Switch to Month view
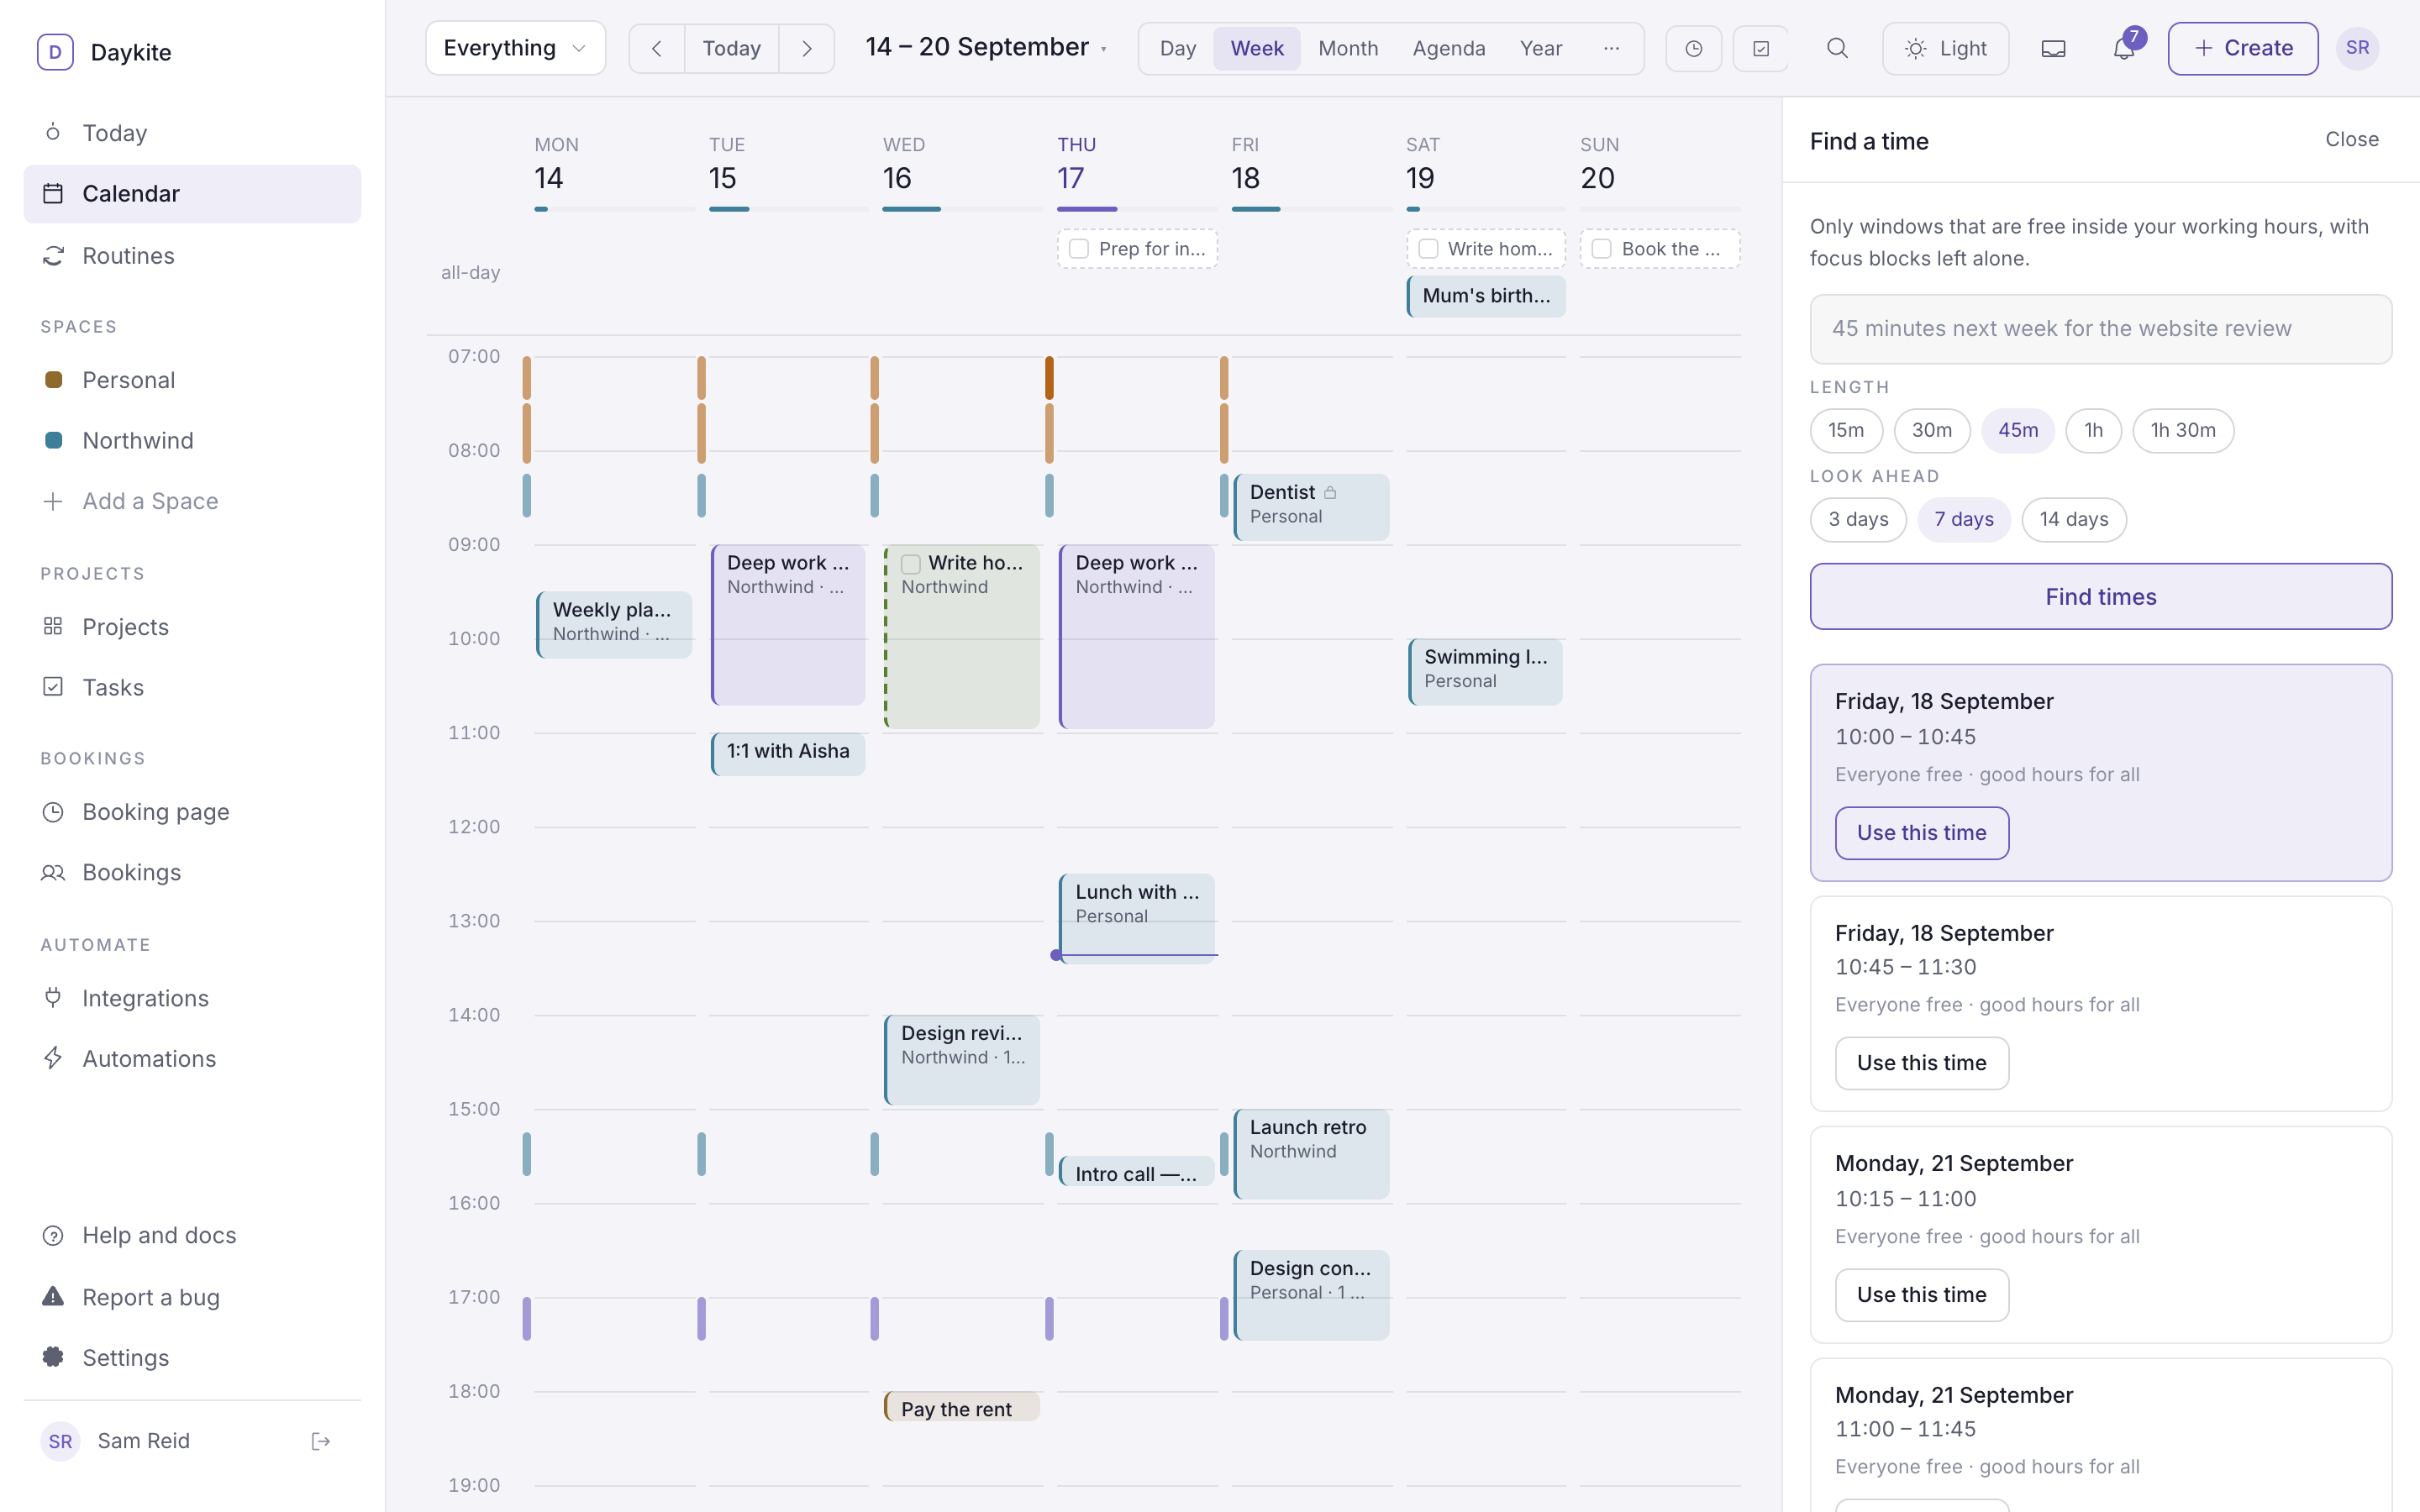The width and height of the screenshot is (2420, 1512). (x=1348, y=48)
